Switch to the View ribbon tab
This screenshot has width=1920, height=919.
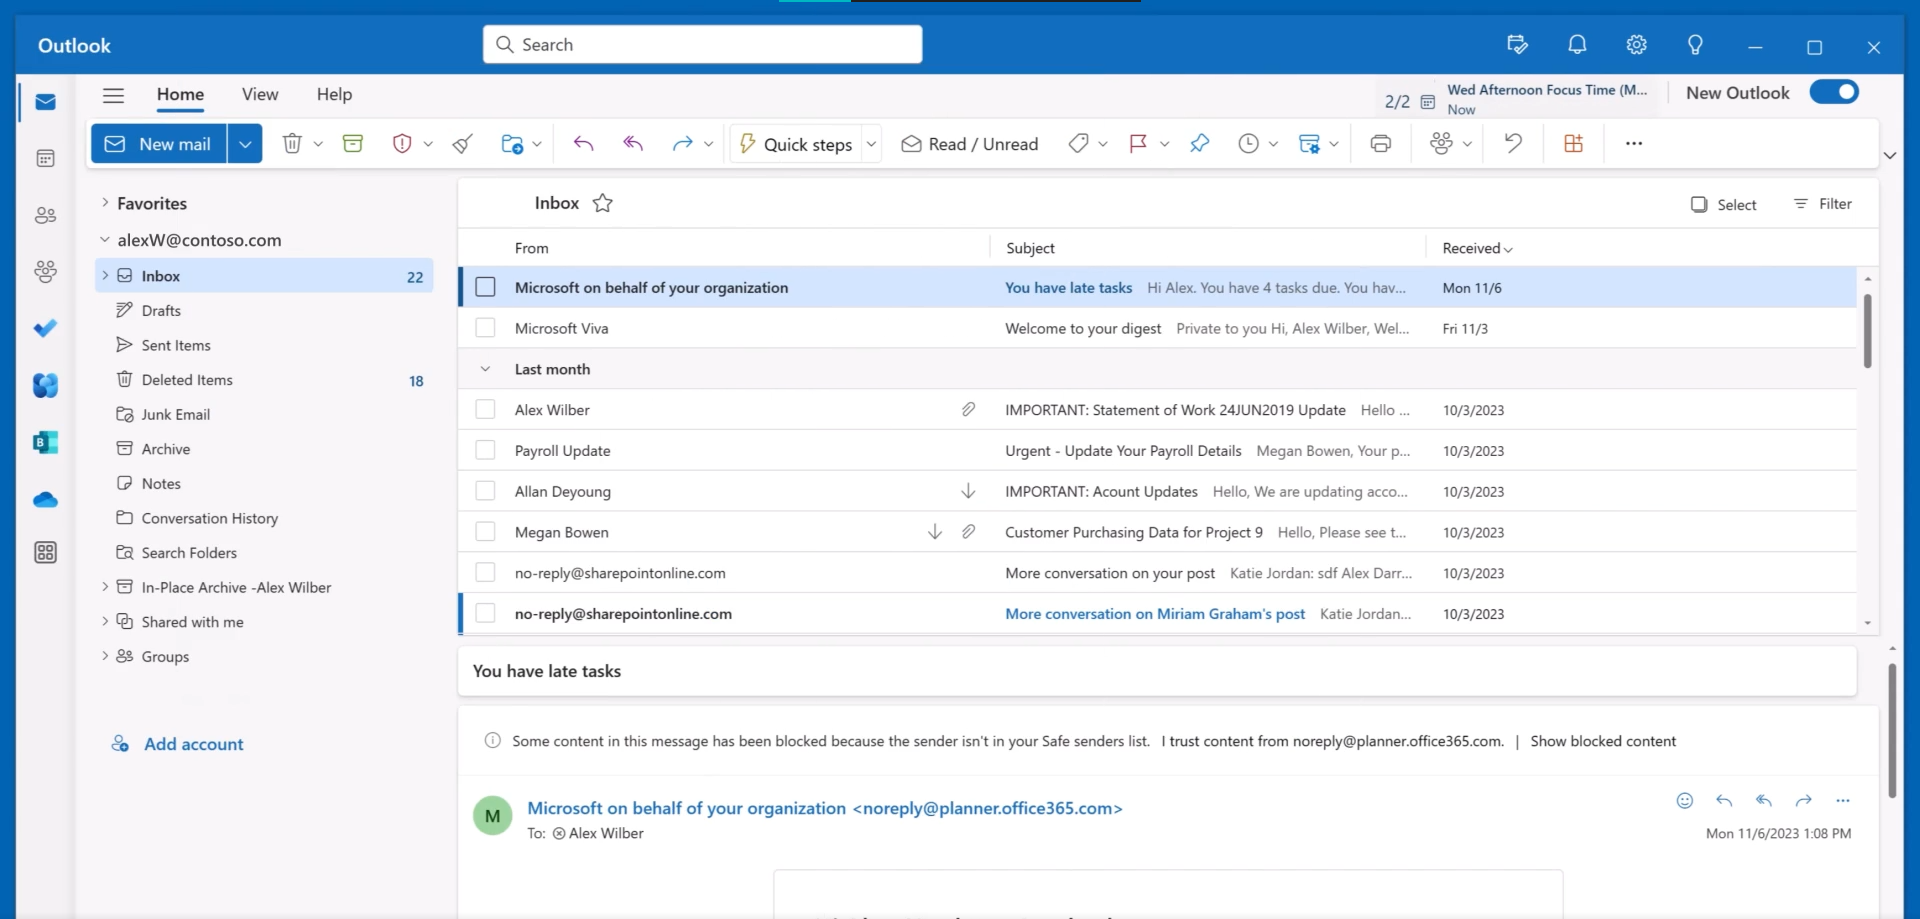click(x=259, y=94)
